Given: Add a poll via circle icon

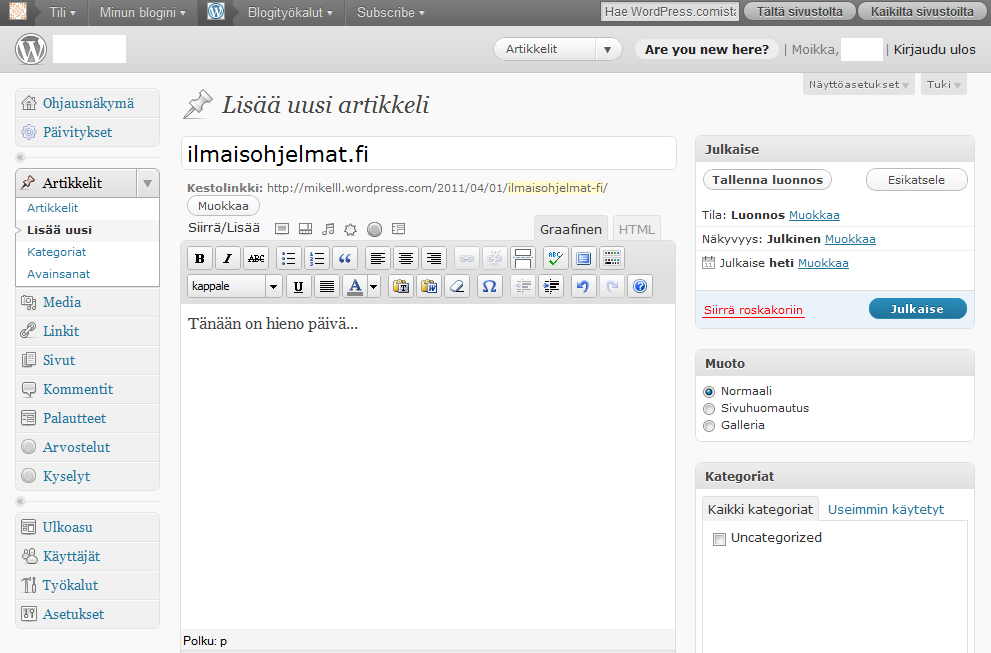Looking at the screenshot, I should [x=374, y=229].
